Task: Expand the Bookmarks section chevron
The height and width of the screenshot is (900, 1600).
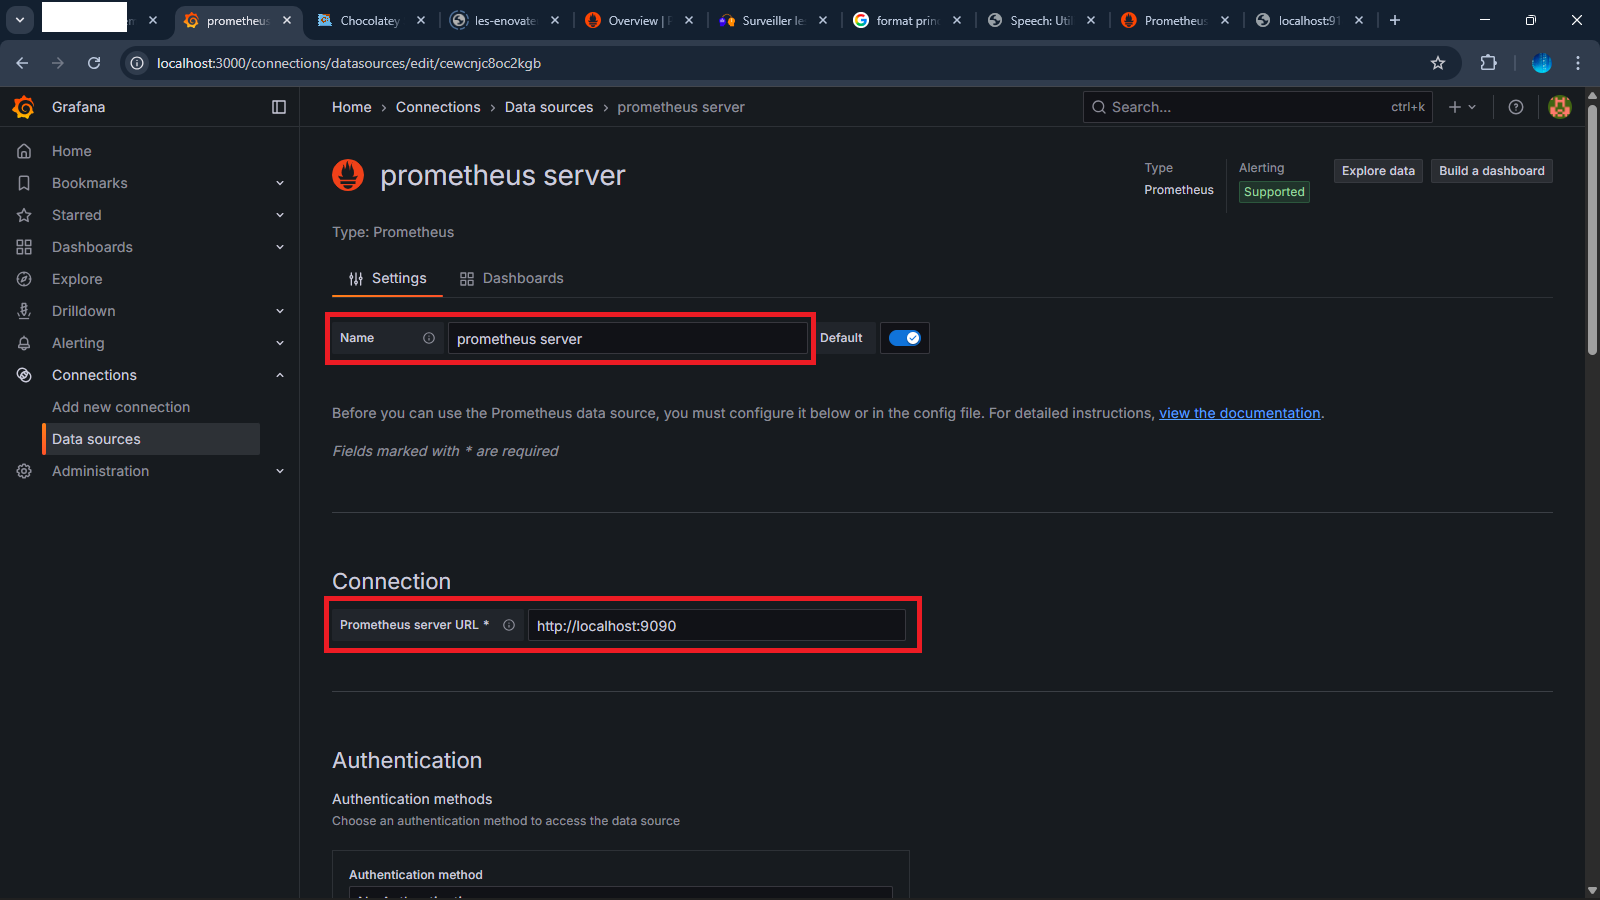Action: pos(280,183)
